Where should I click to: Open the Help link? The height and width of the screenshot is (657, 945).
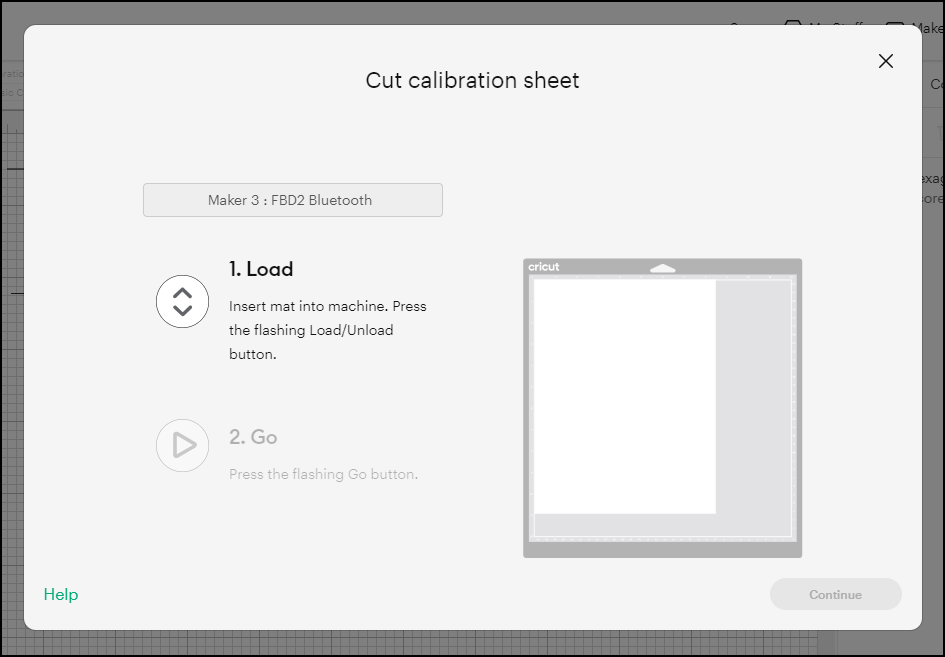pos(61,594)
